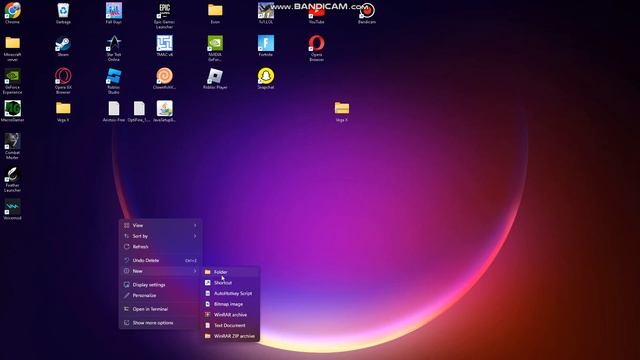Open the Star Trek Online shortcut
The width and height of the screenshot is (640, 360).
tap(114, 48)
